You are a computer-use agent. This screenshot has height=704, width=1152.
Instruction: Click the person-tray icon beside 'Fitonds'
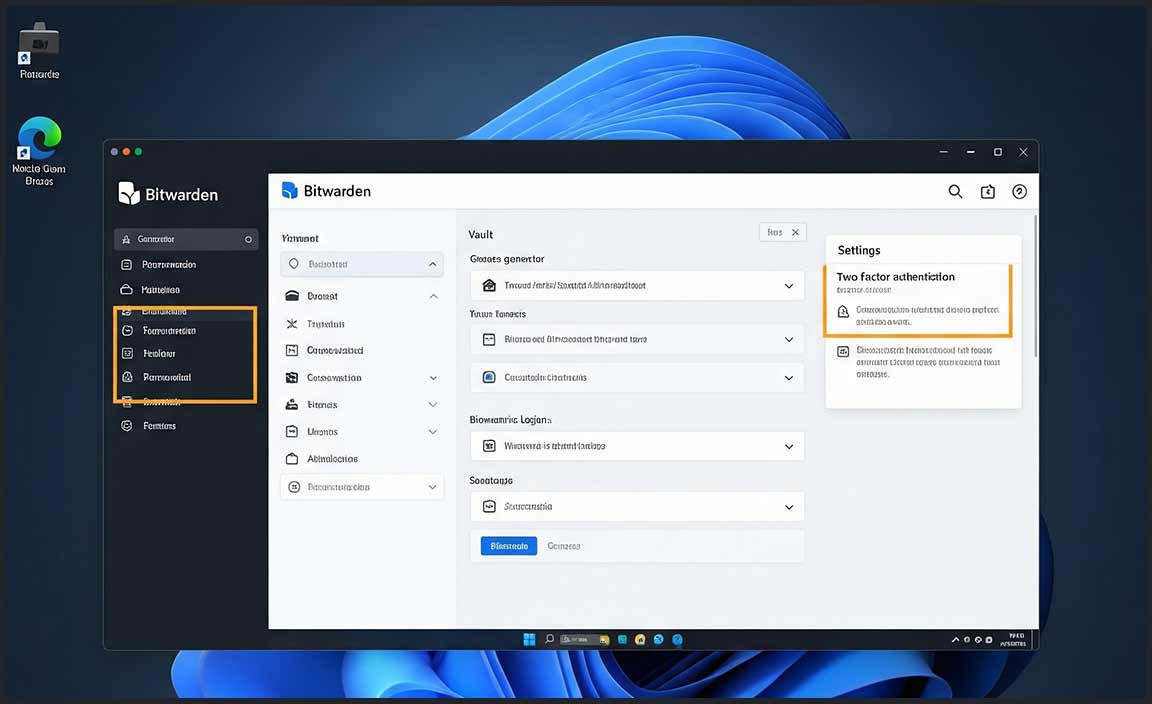coord(292,405)
